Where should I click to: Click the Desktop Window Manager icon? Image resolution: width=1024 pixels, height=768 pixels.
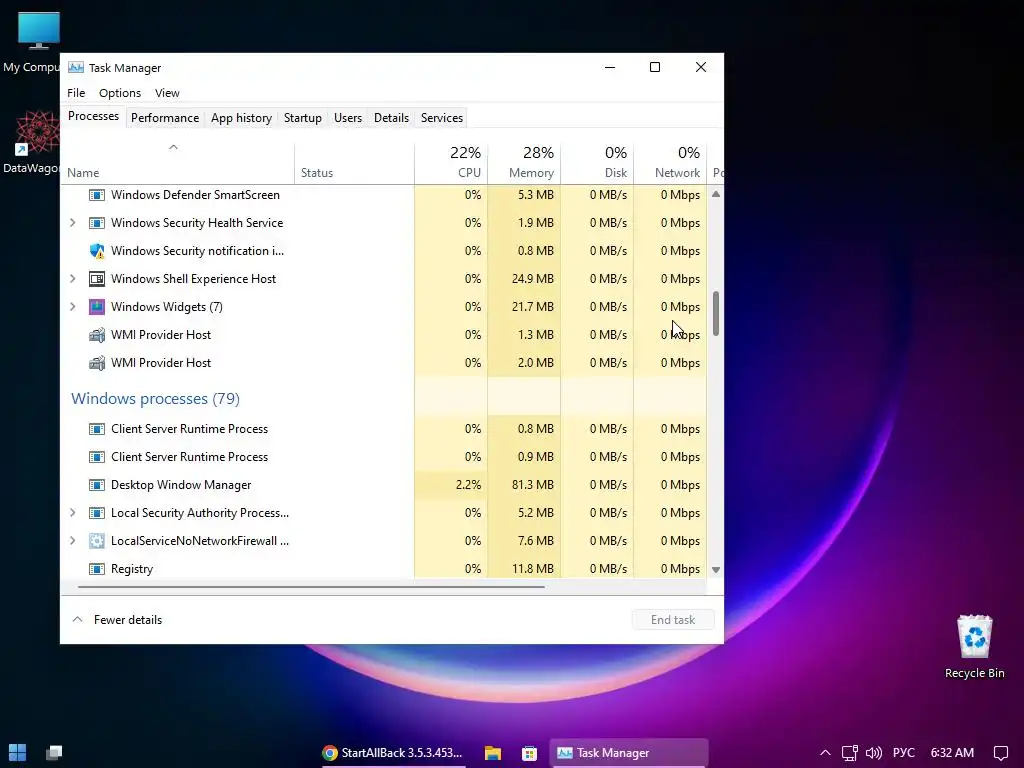coord(97,485)
